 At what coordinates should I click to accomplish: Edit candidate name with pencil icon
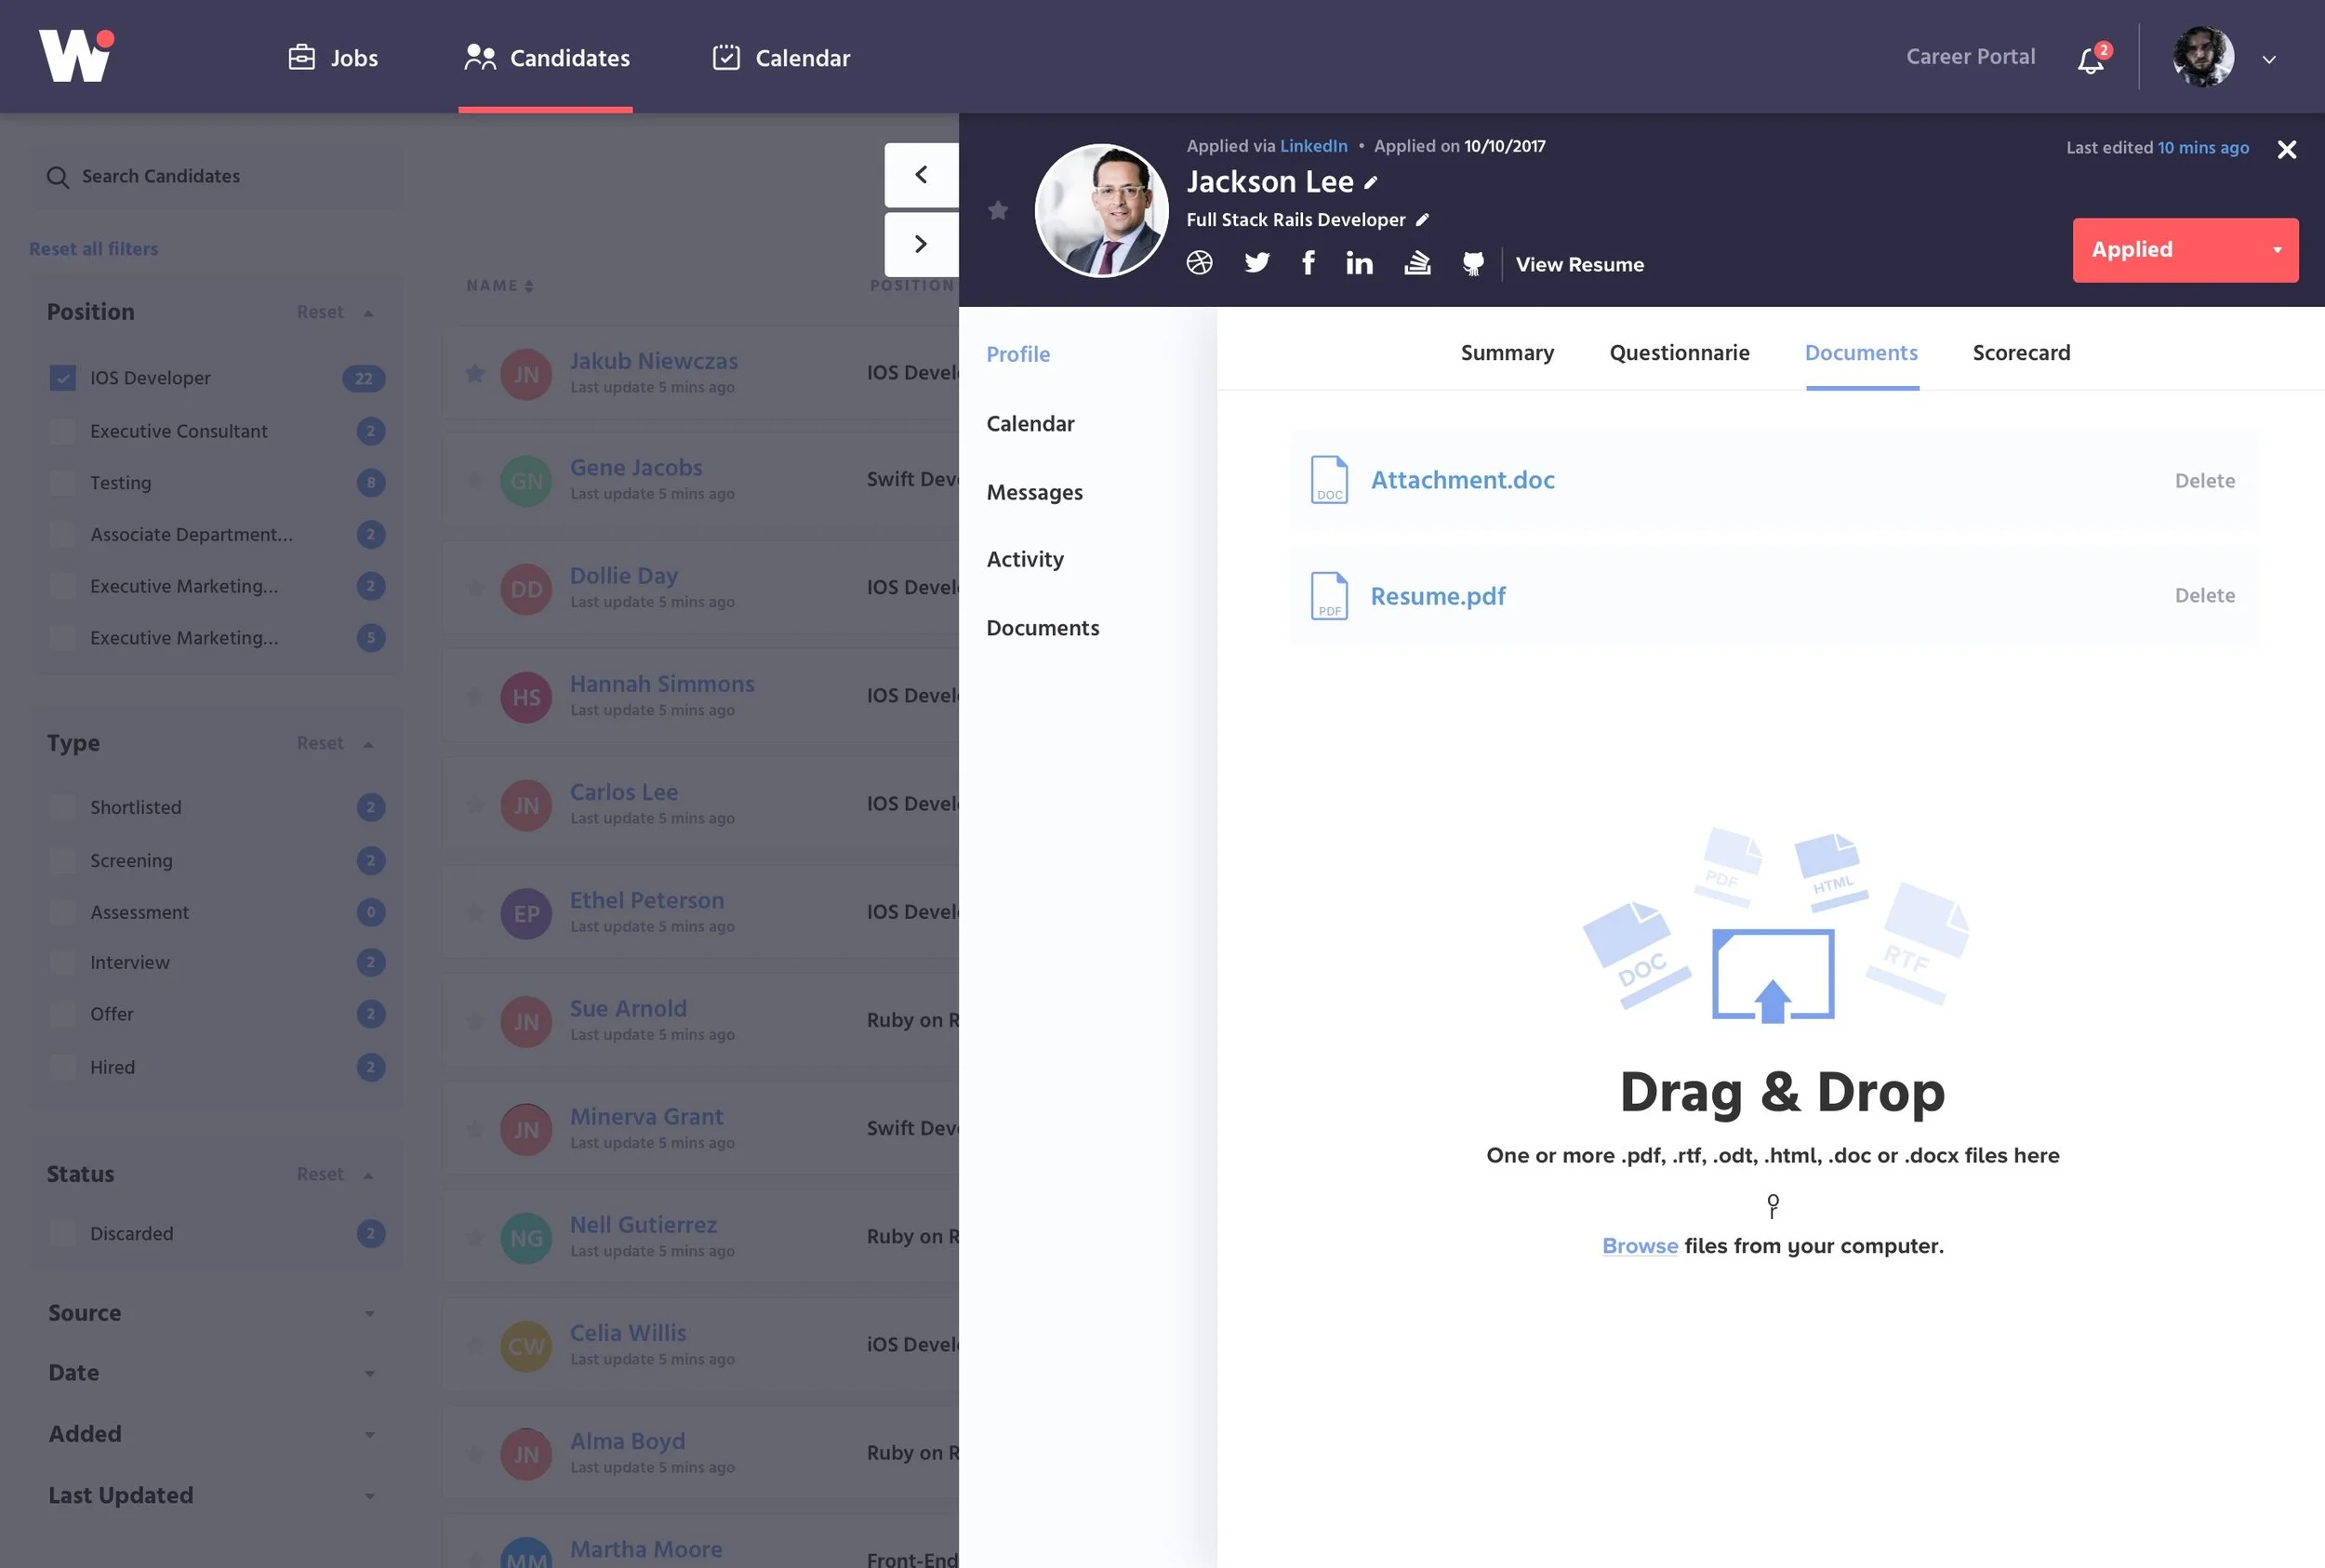click(1371, 182)
